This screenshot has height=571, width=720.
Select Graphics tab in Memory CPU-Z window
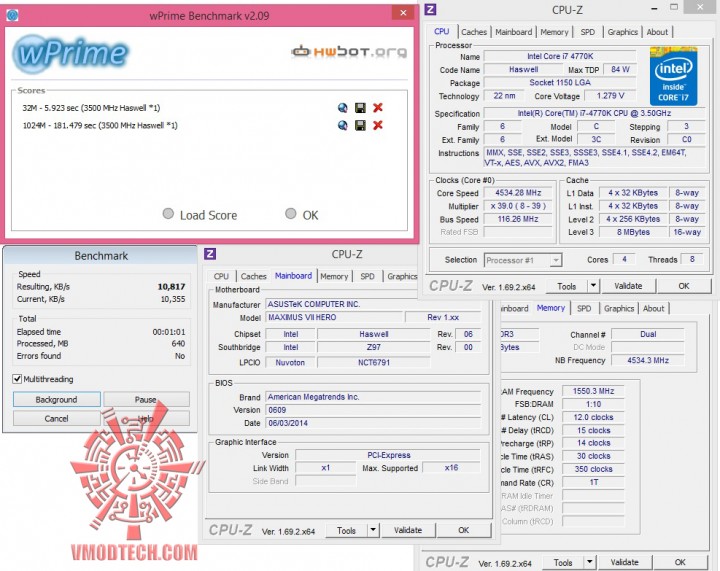click(x=619, y=308)
